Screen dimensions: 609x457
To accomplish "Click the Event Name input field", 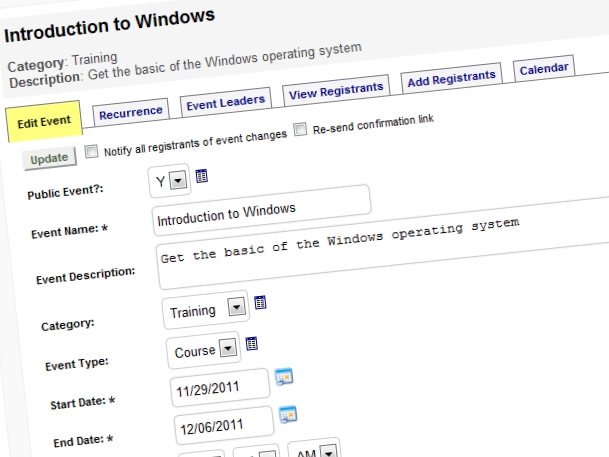I will pos(262,210).
